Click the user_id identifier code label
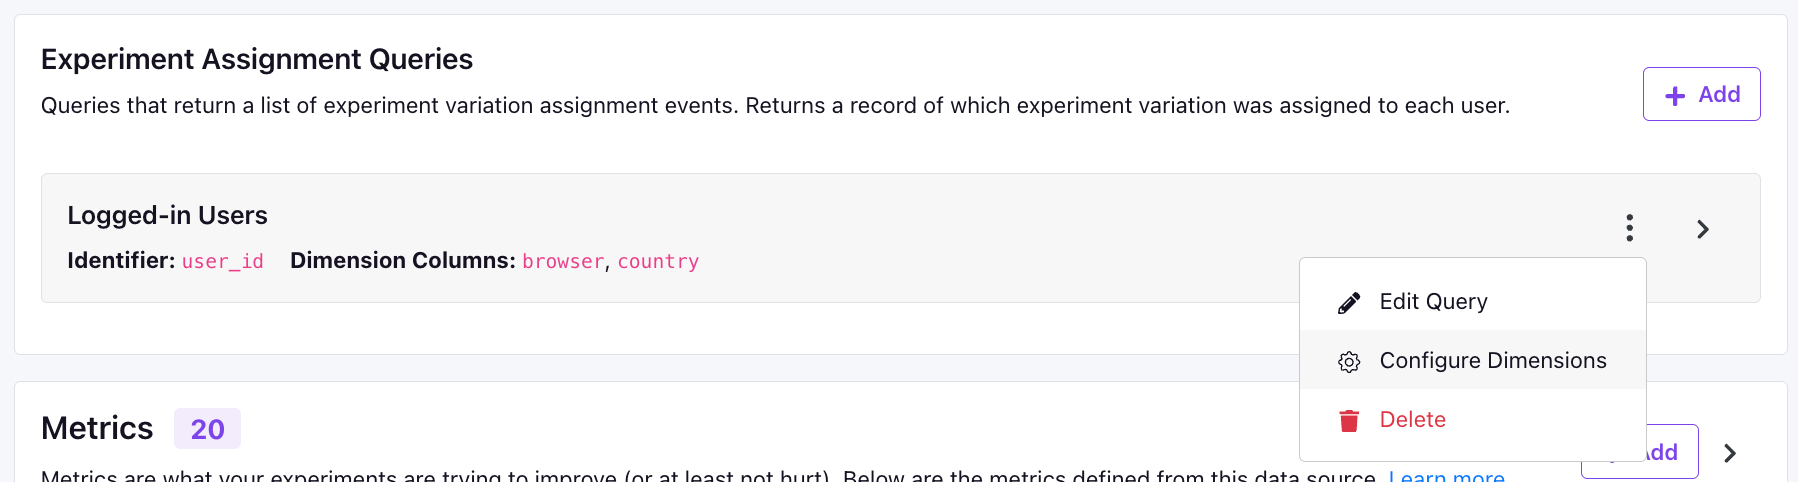 click(x=222, y=261)
